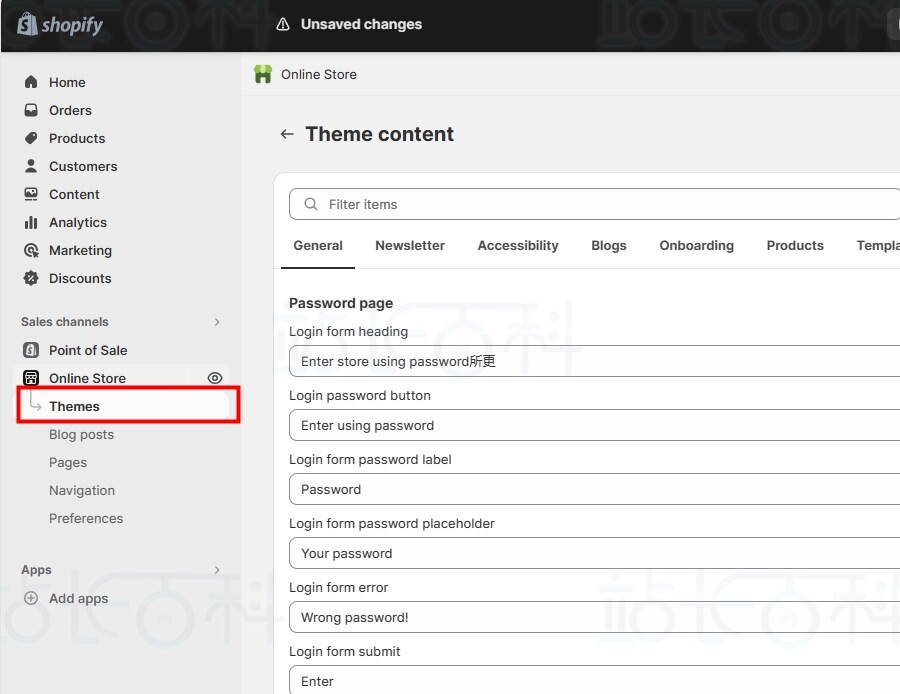This screenshot has width=900, height=694.
Task: Click the Unsaved changes warning icon
Action: click(283, 24)
